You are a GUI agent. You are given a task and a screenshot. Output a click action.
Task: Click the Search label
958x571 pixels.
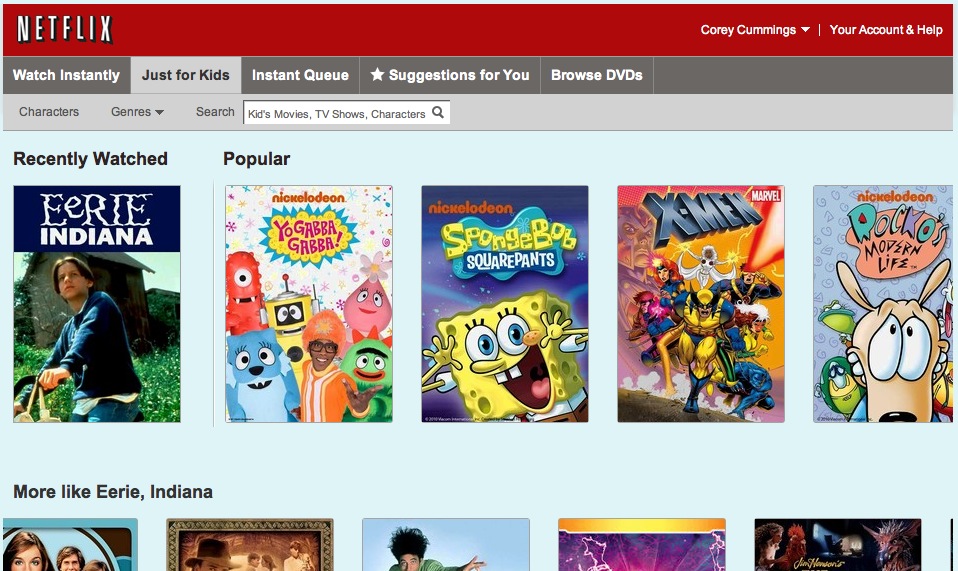[x=215, y=112]
